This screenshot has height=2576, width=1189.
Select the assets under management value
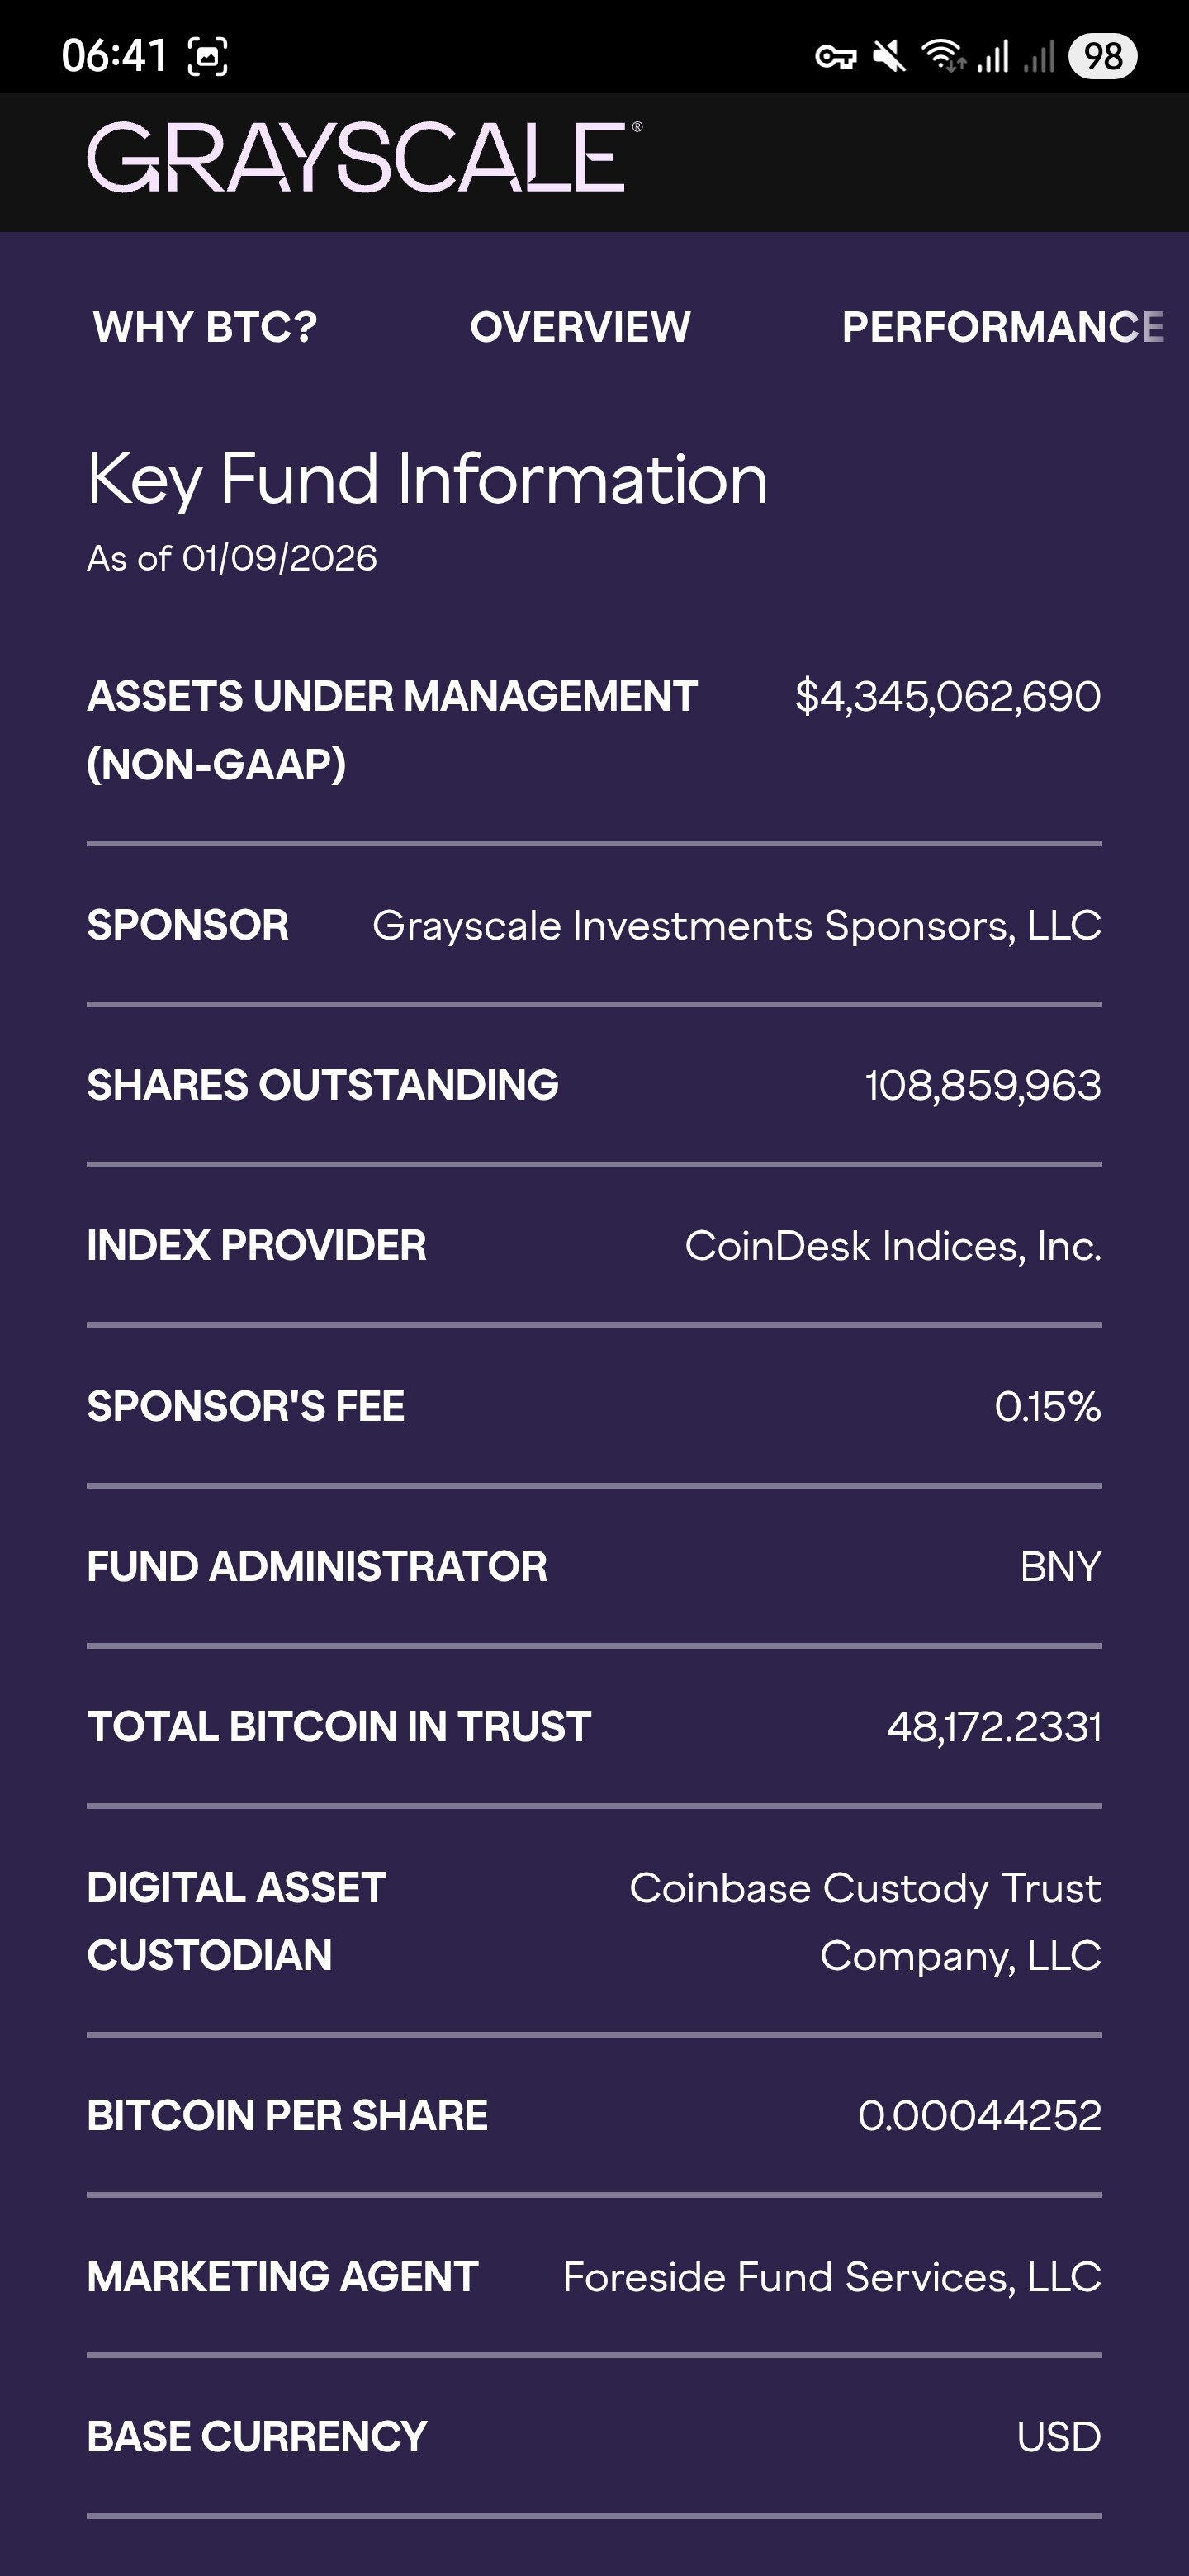[x=947, y=696]
